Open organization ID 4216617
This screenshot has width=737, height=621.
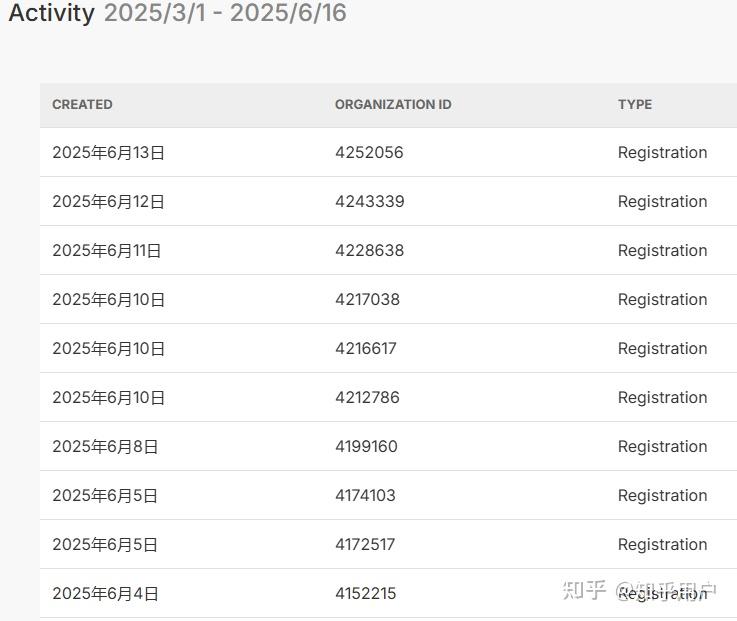366,348
